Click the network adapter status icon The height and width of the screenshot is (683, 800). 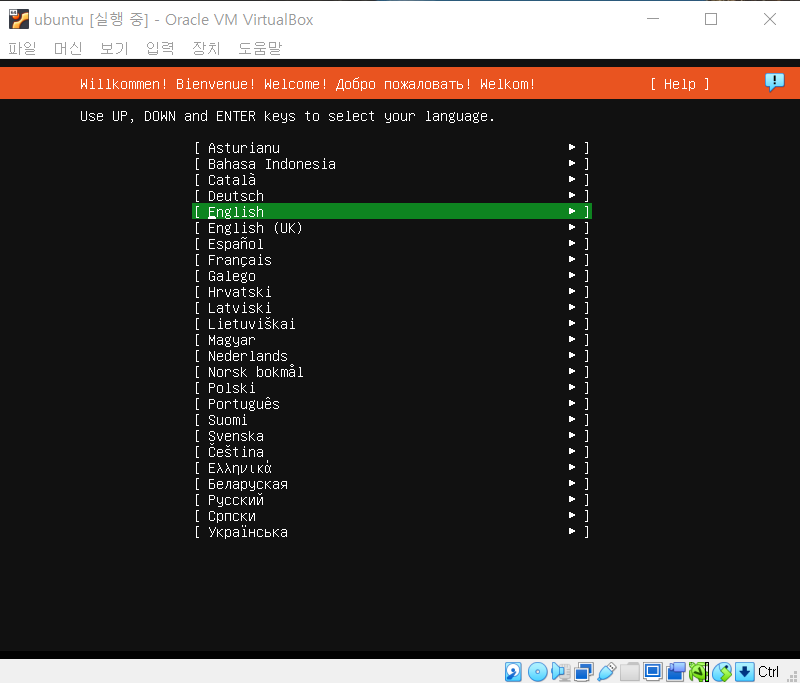pos(584,671)
